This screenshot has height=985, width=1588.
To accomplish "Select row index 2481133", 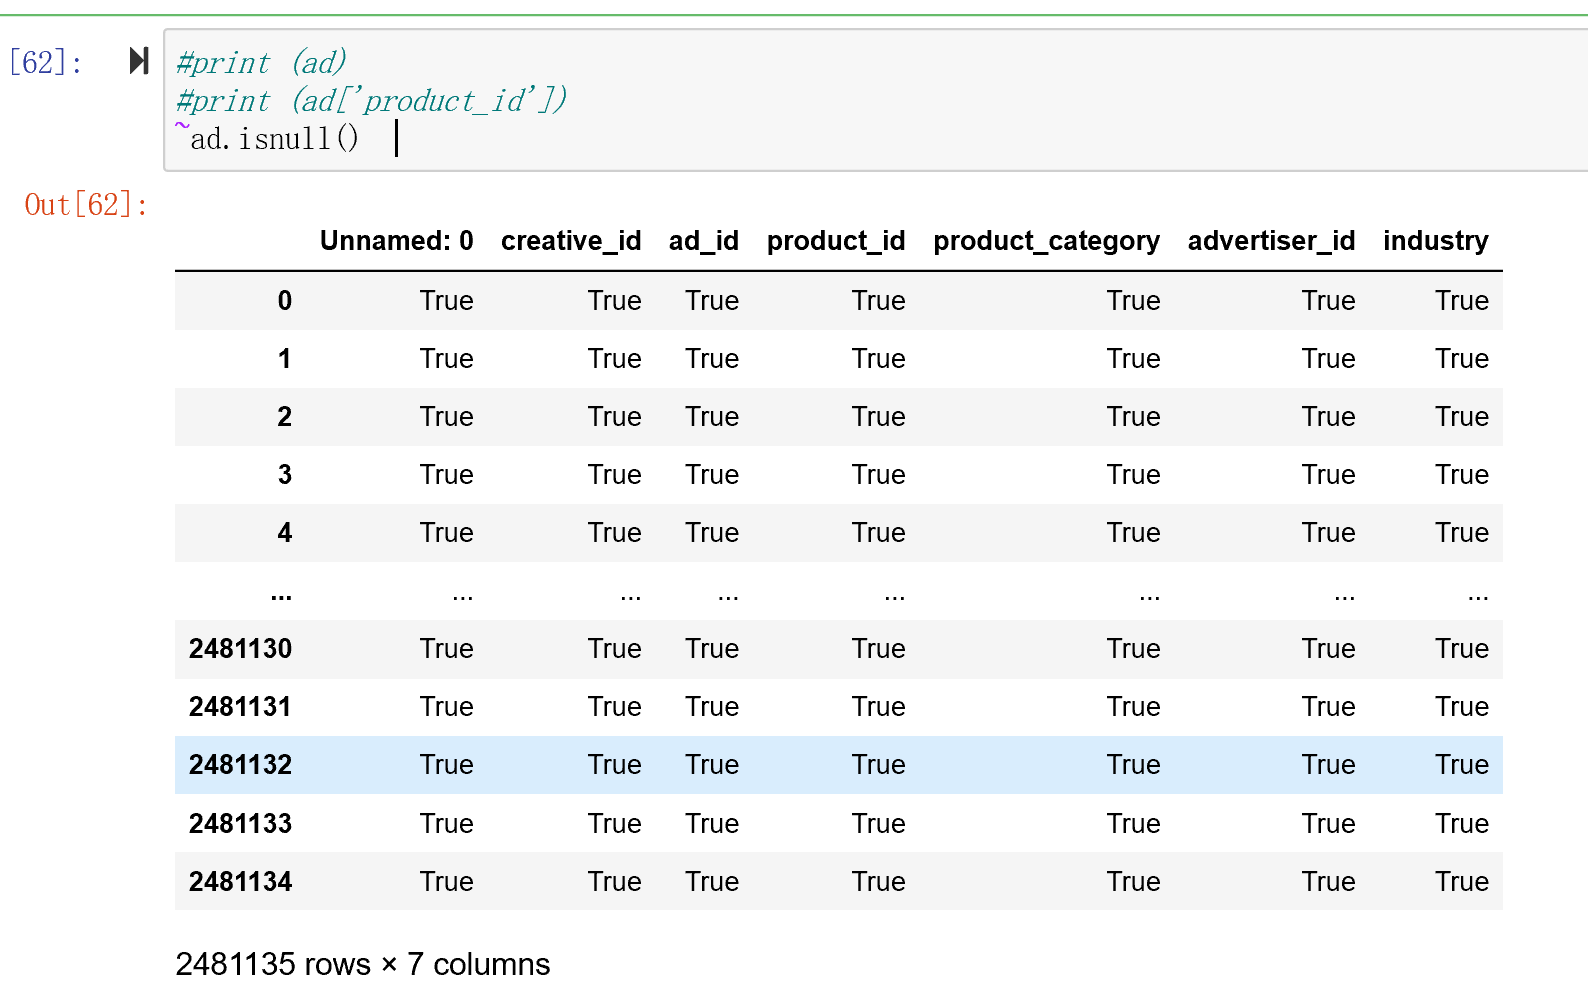I will (240, 824).
